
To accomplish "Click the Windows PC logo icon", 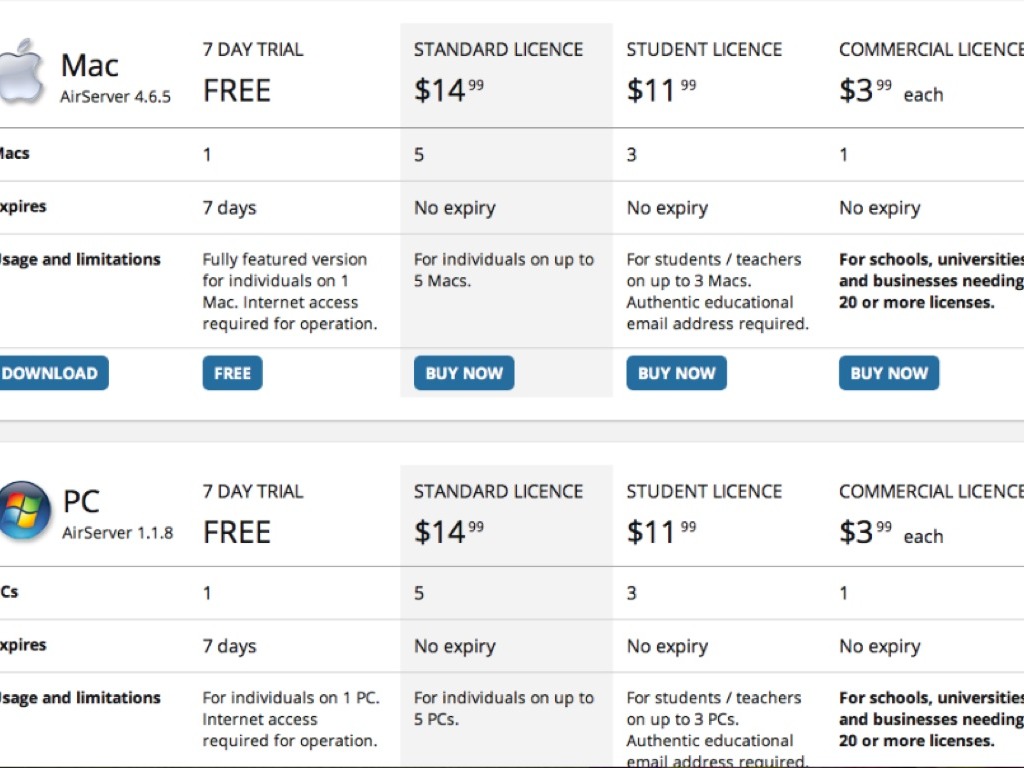I will click(24, 511).
